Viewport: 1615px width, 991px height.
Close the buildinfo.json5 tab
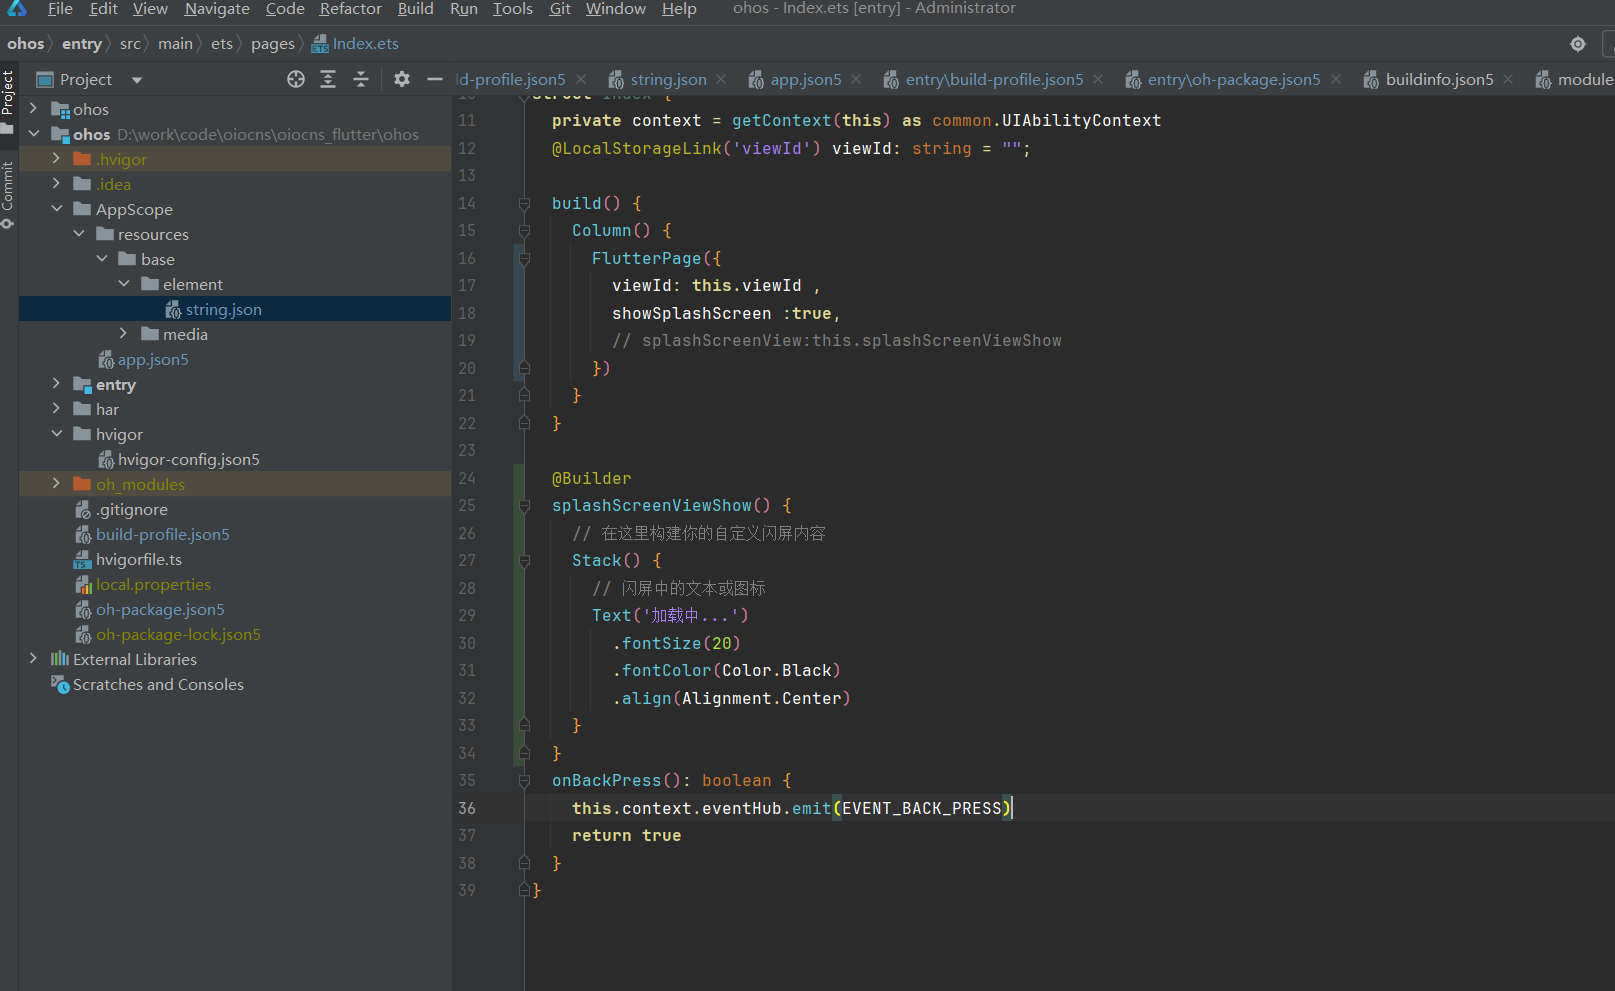[1508, 80]
